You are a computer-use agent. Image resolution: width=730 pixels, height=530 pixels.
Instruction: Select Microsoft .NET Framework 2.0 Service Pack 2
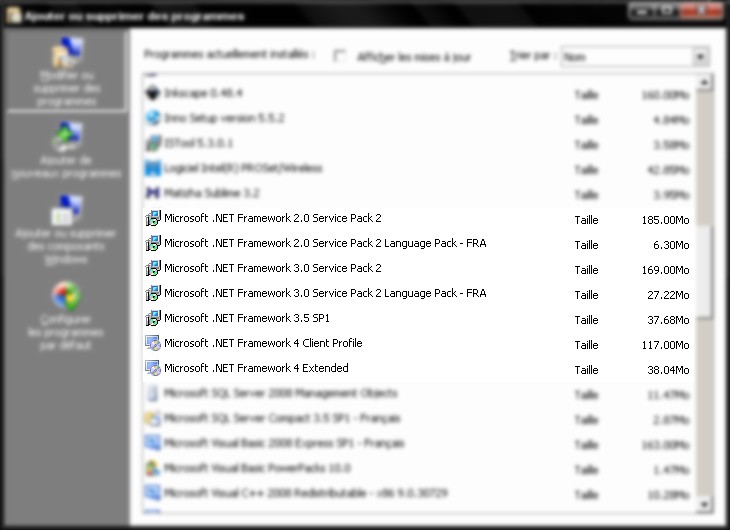click(272, 218)
